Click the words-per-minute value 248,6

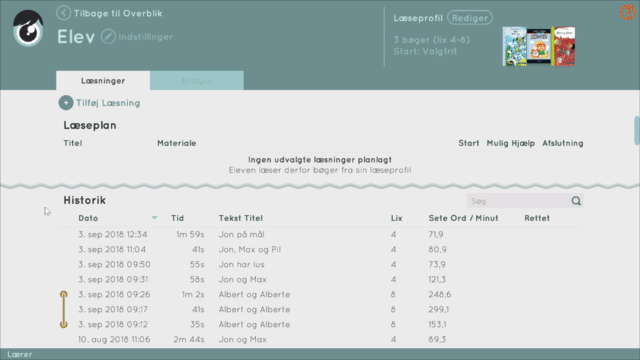[x=440, y=294]
